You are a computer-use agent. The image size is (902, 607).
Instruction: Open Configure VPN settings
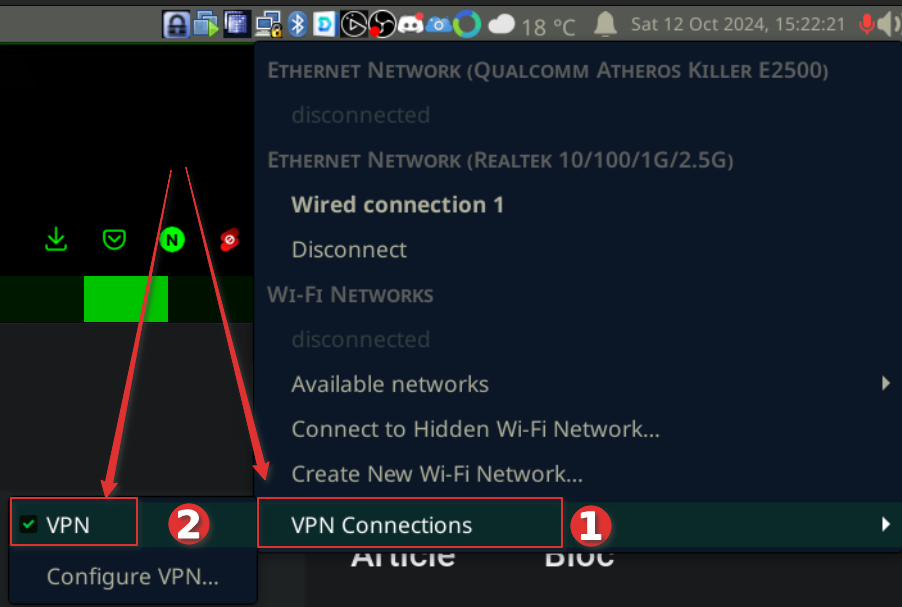(132, 577)
